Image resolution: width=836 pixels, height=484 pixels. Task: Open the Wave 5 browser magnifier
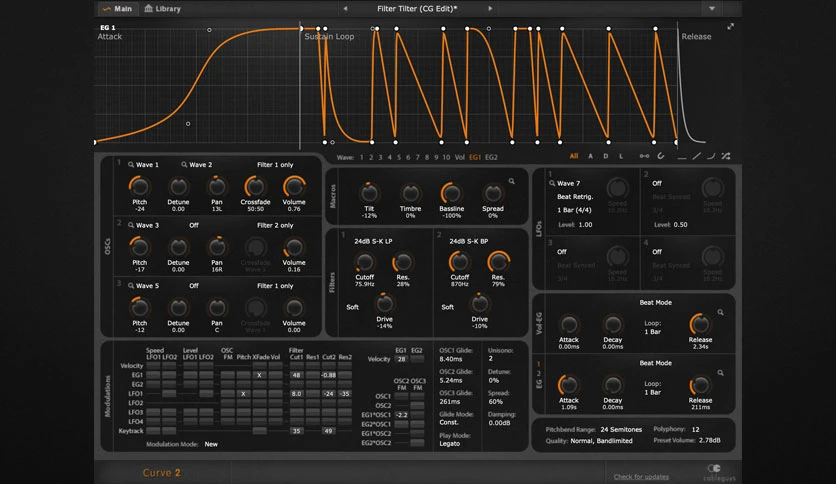pyautogui.click(x=131, y=286)
